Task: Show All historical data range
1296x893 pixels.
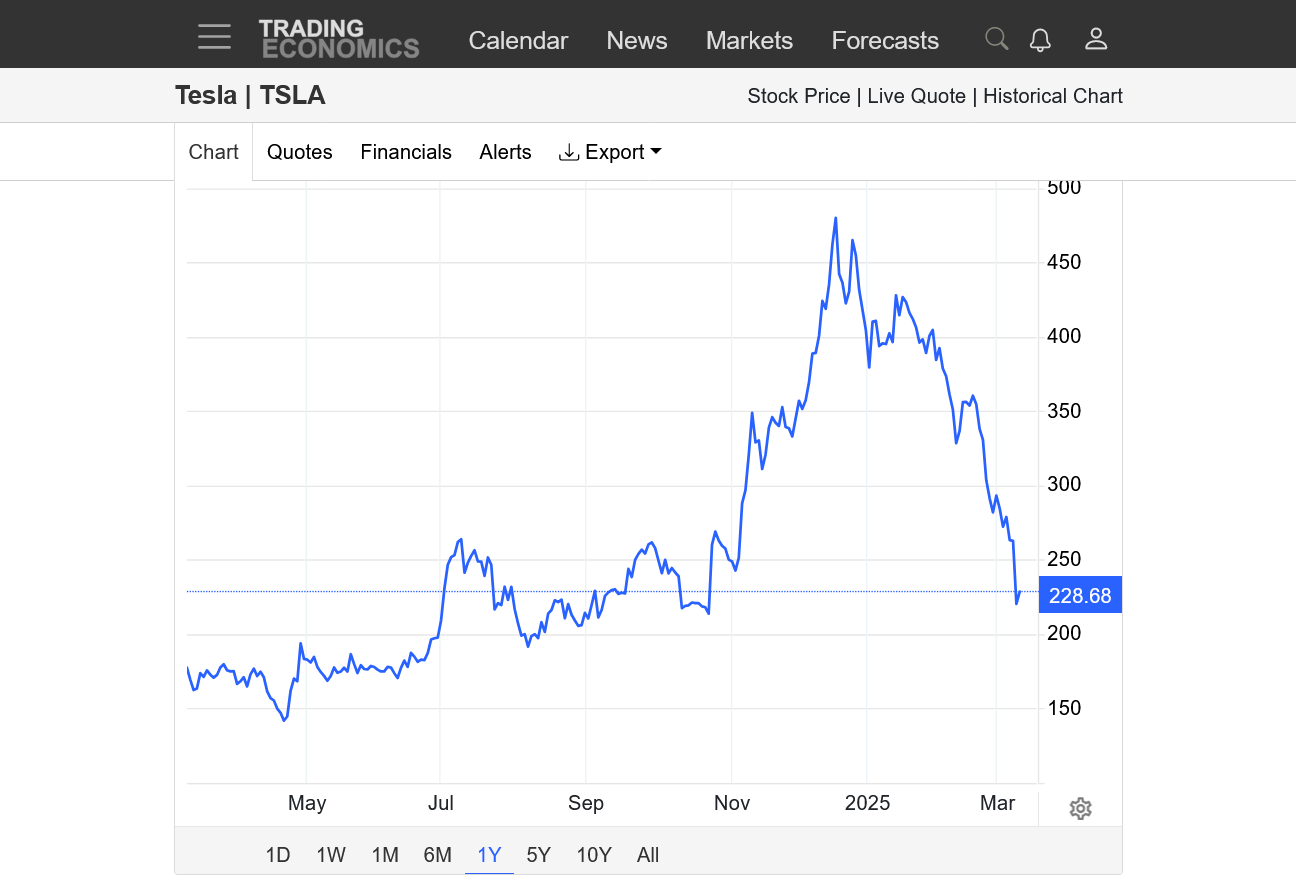Action: pyautogui.click(x=648, y=855)
